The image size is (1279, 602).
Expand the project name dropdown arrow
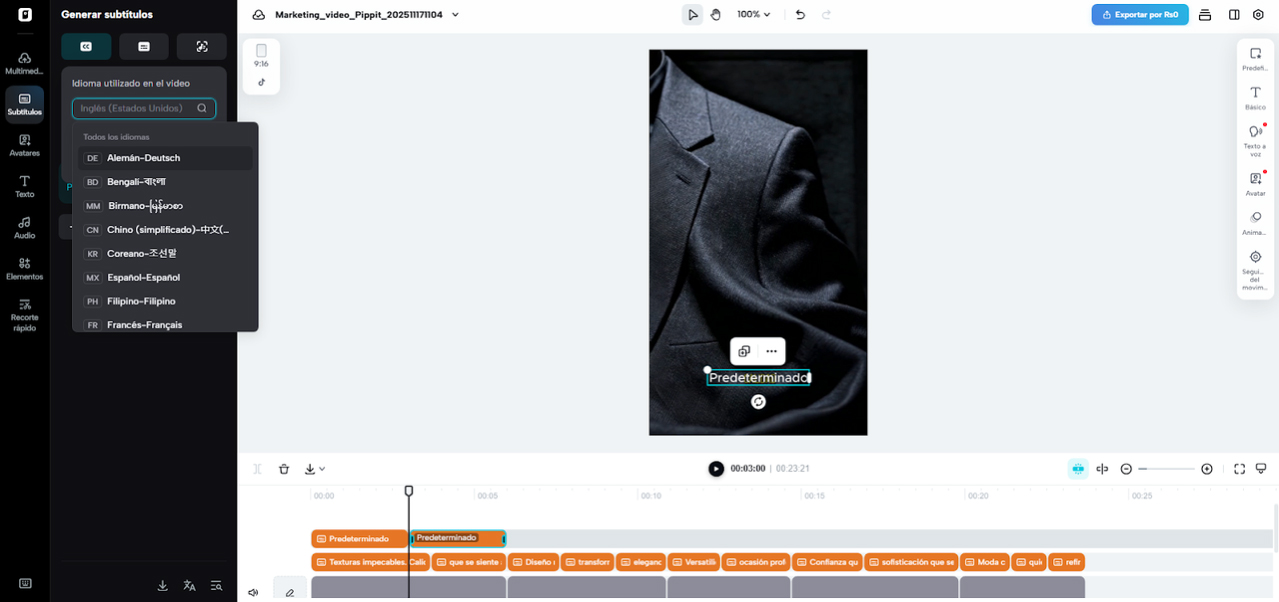tap(456, 15)
